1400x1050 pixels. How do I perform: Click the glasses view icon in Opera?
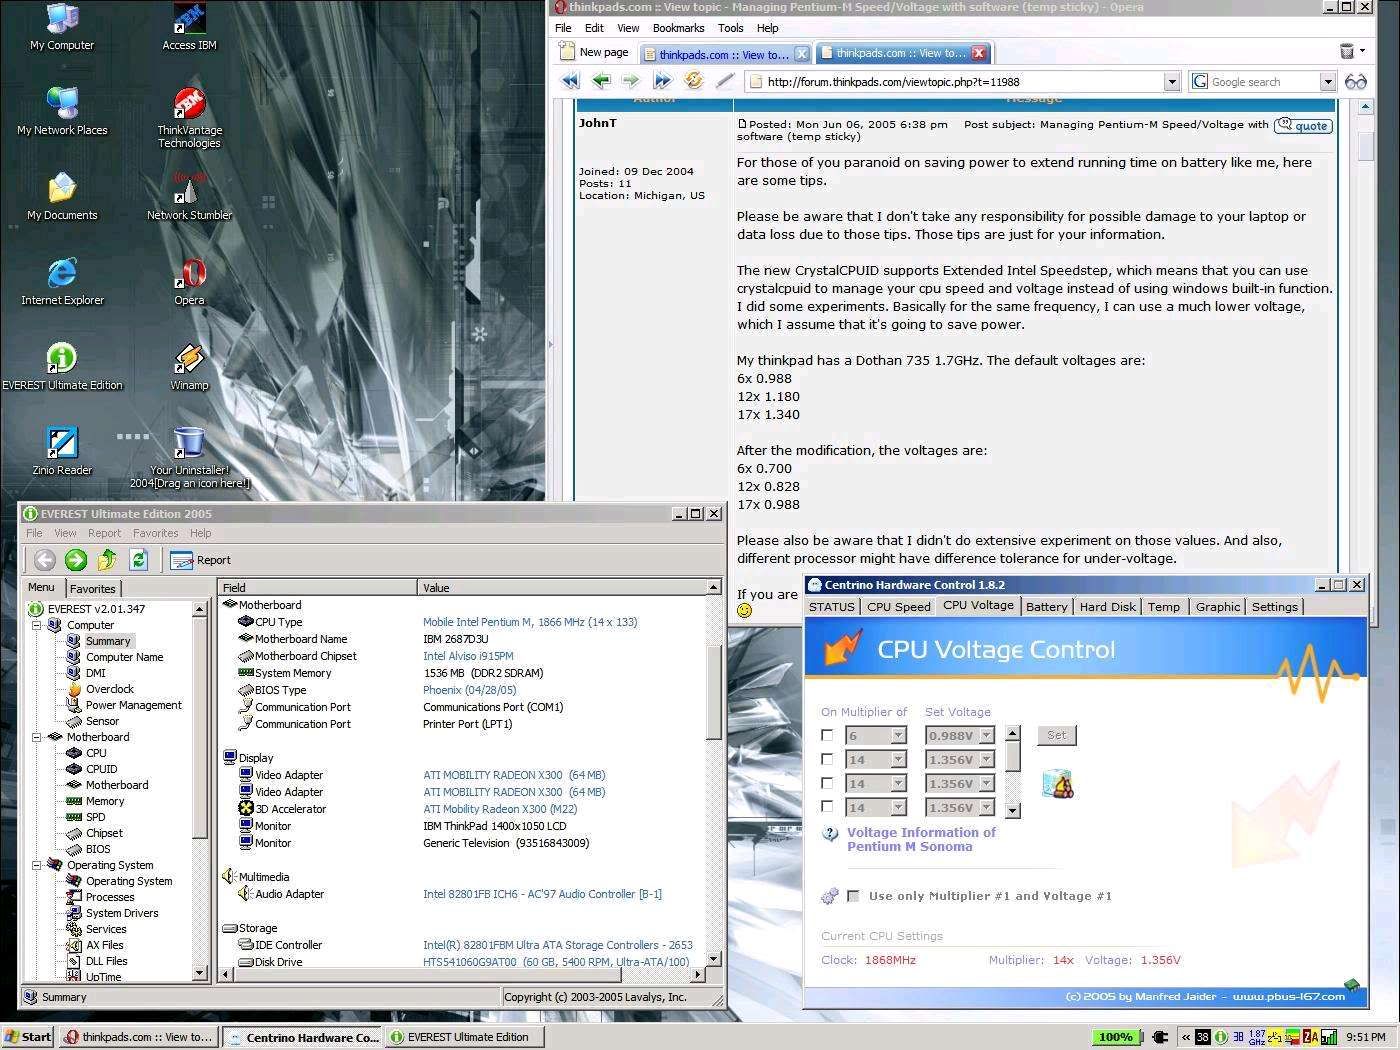(x=1355, y=82)
